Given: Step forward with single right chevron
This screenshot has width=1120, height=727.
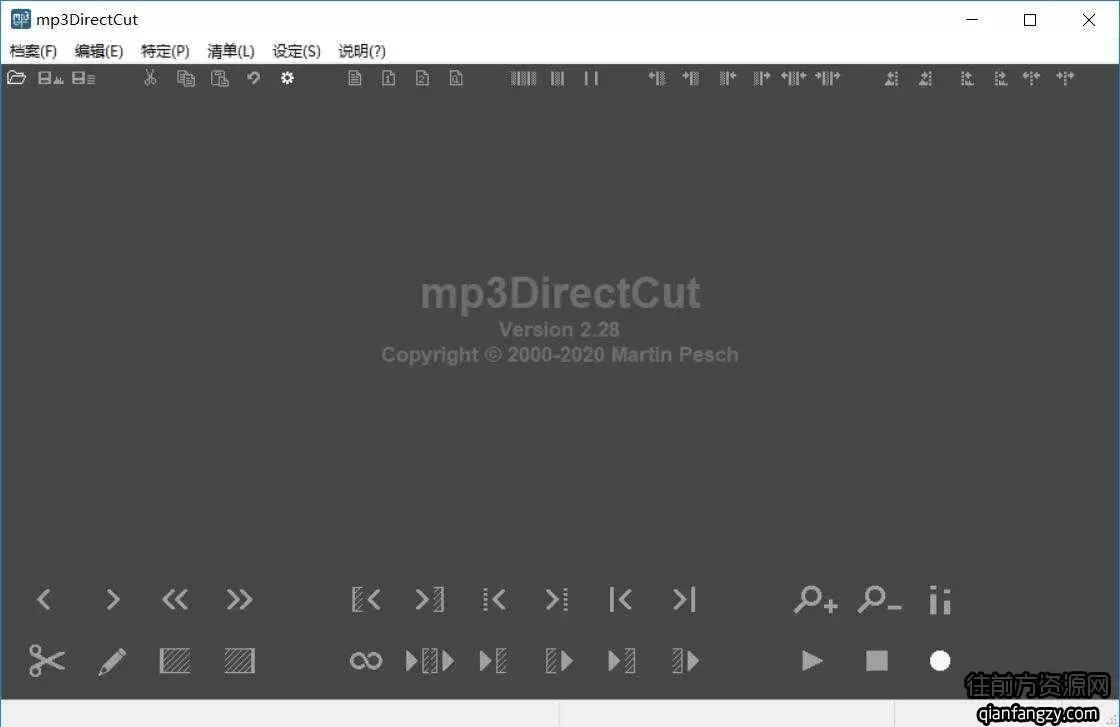Looking at the screenshot, I should [x=112, y=599].
